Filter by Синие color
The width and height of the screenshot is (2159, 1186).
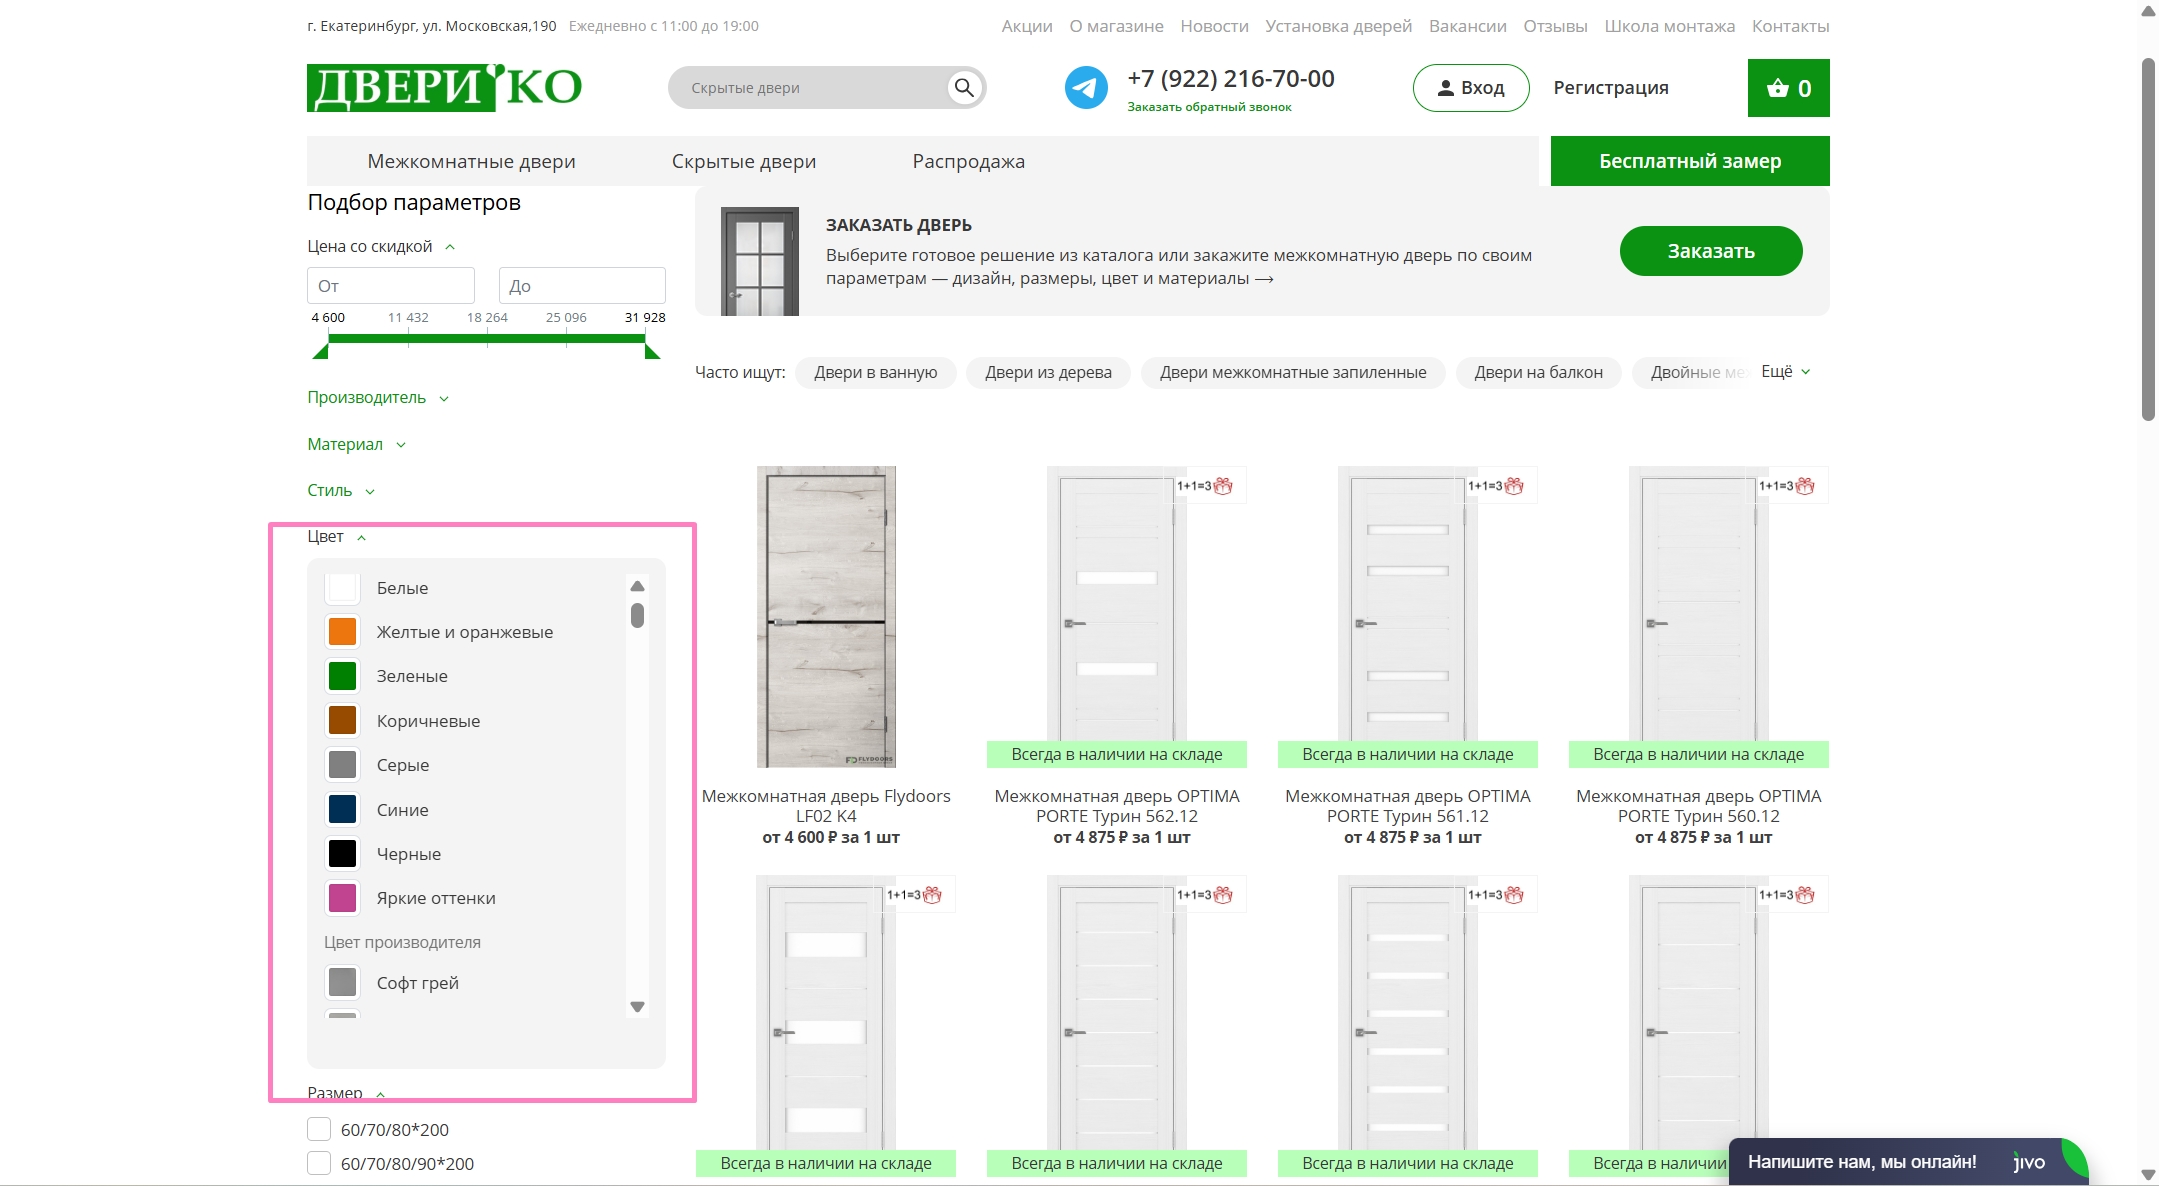coord(342,809)
